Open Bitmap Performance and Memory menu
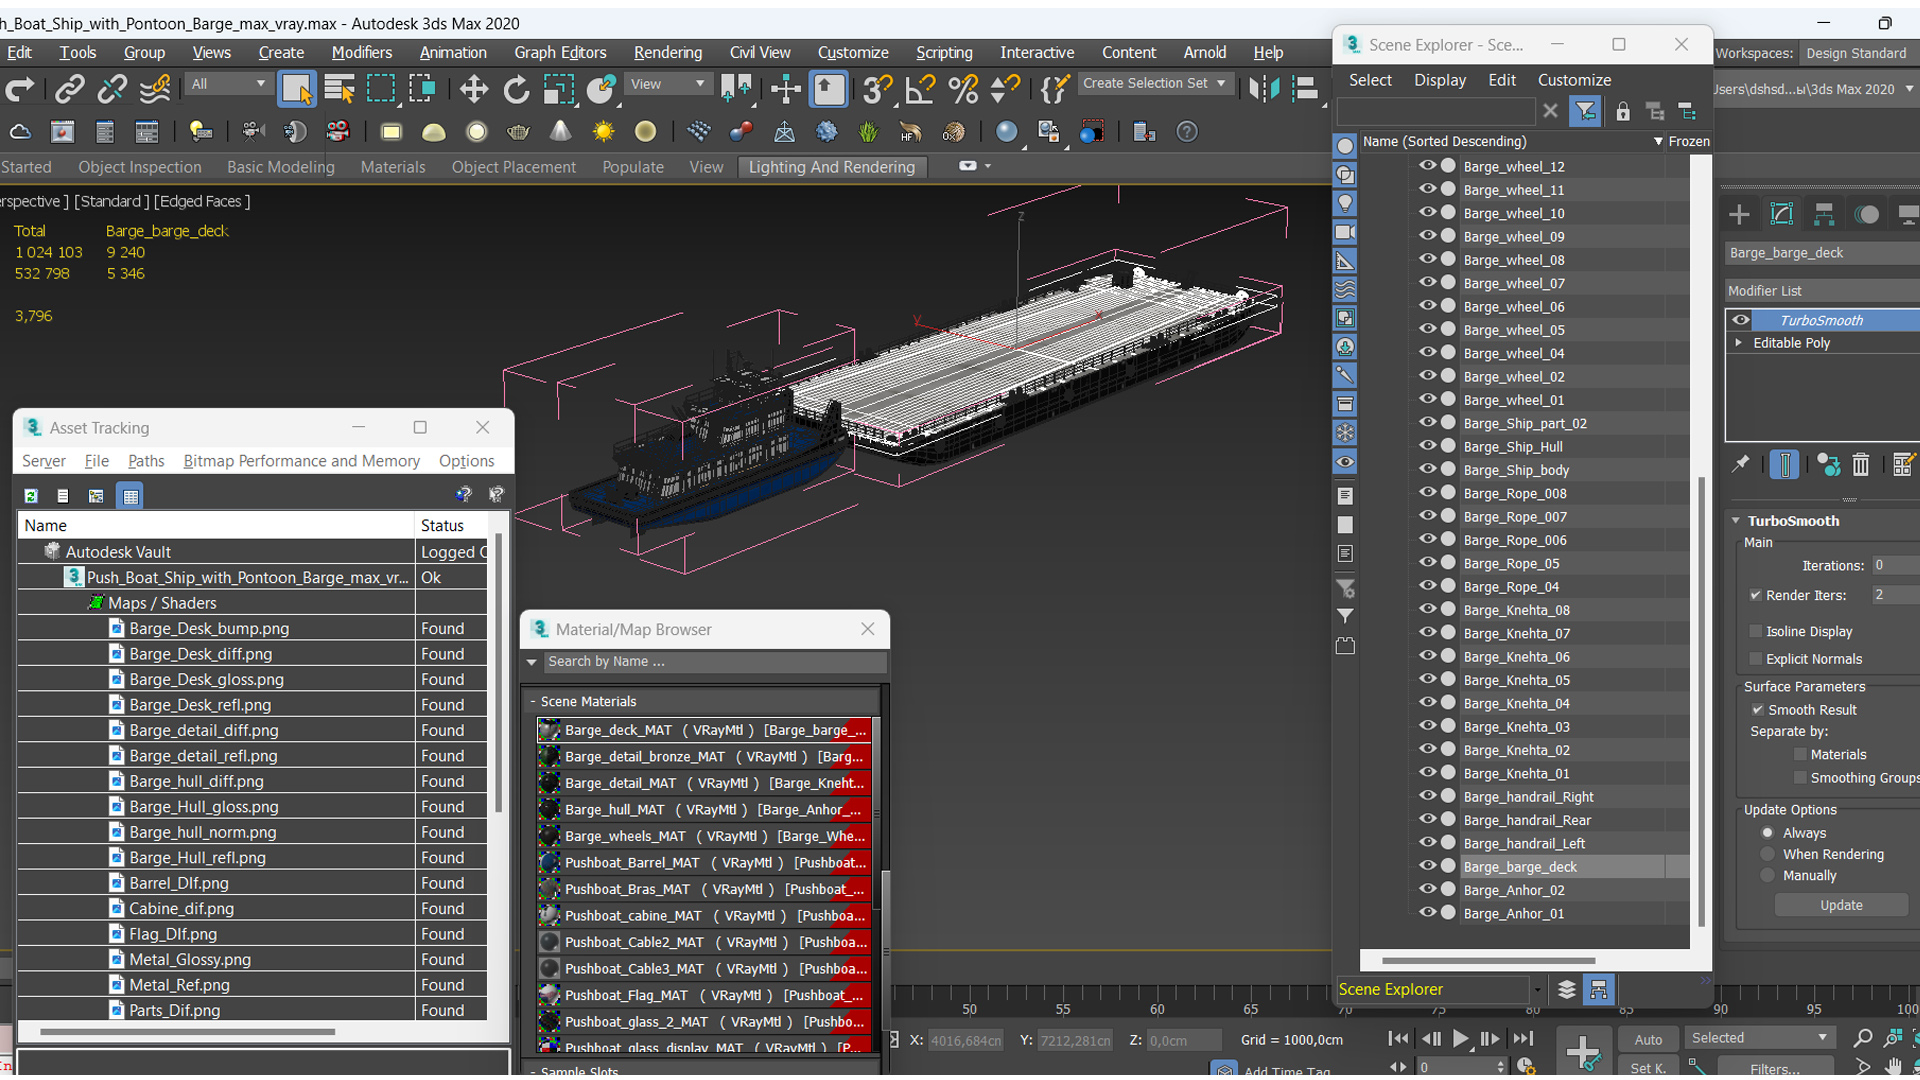The image size is (1920, 1080). click(x=301, y=461)
